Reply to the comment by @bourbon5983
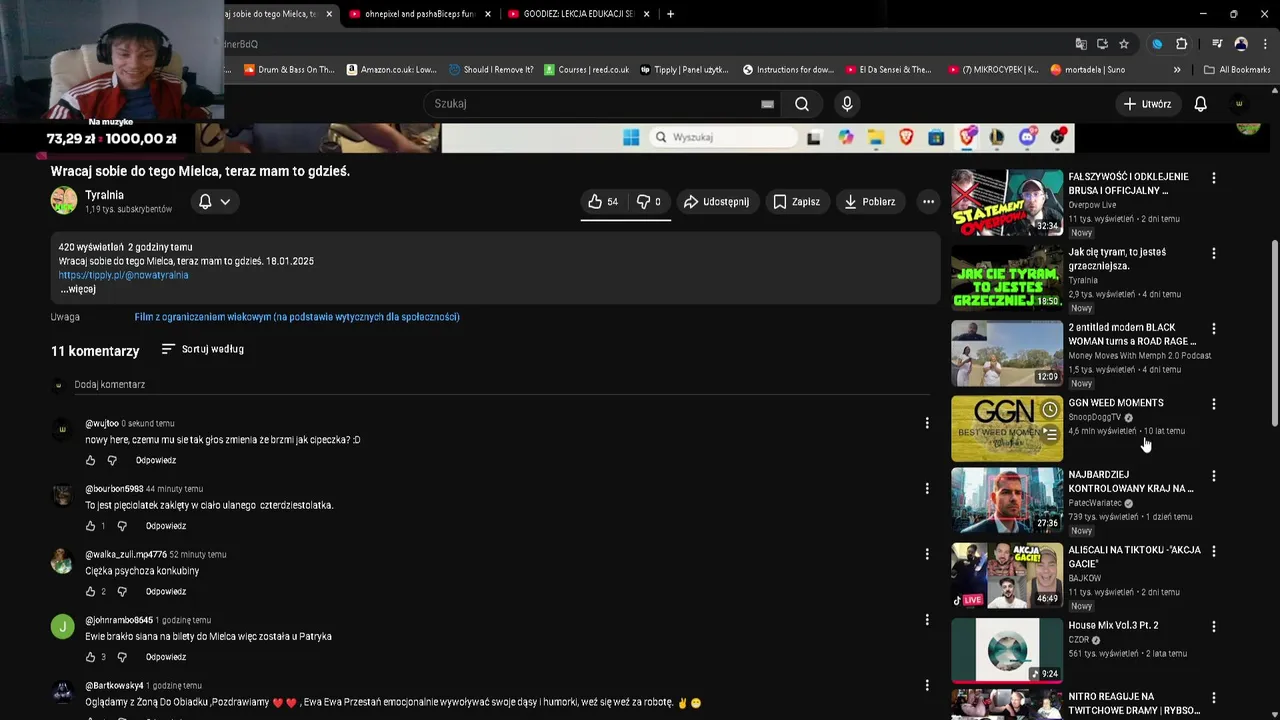Image resolution: width=1280 pixels, height=720 pixels. click(x=166, y=526)
